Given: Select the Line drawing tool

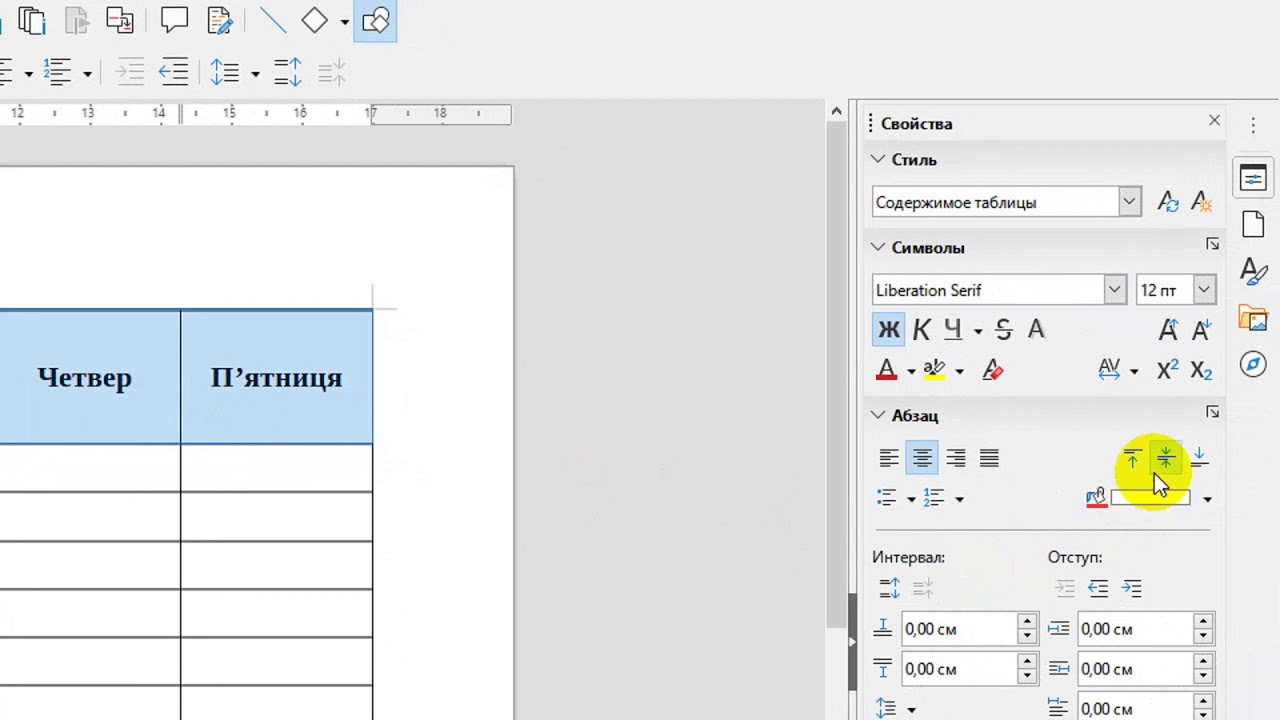Looking at the screenshot, I should [272, 20].
